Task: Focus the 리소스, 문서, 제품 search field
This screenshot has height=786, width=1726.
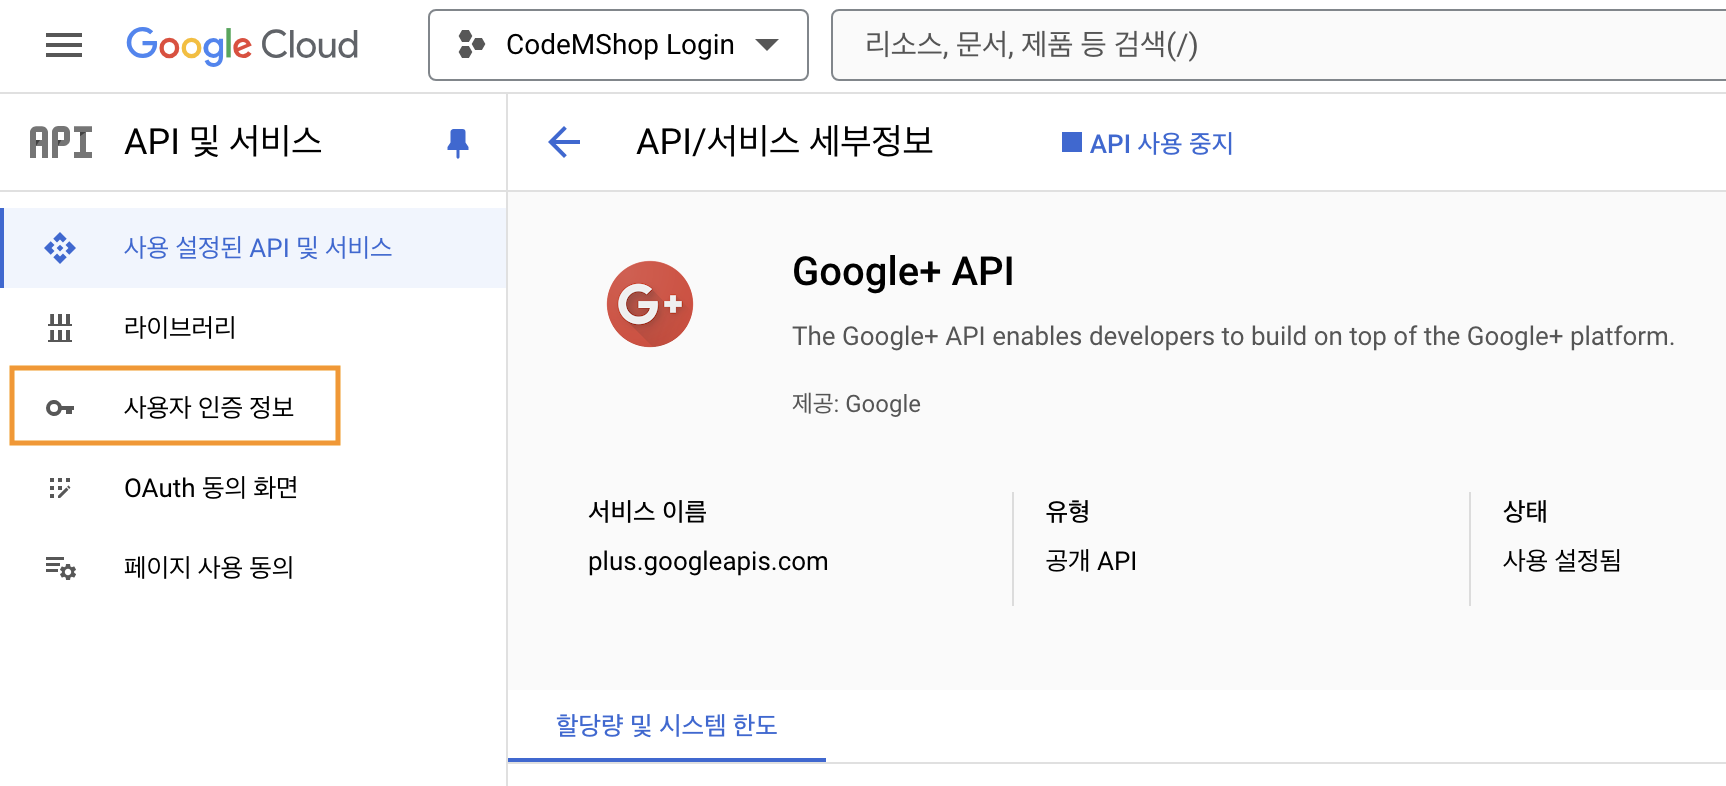Action: point(1278,45)
